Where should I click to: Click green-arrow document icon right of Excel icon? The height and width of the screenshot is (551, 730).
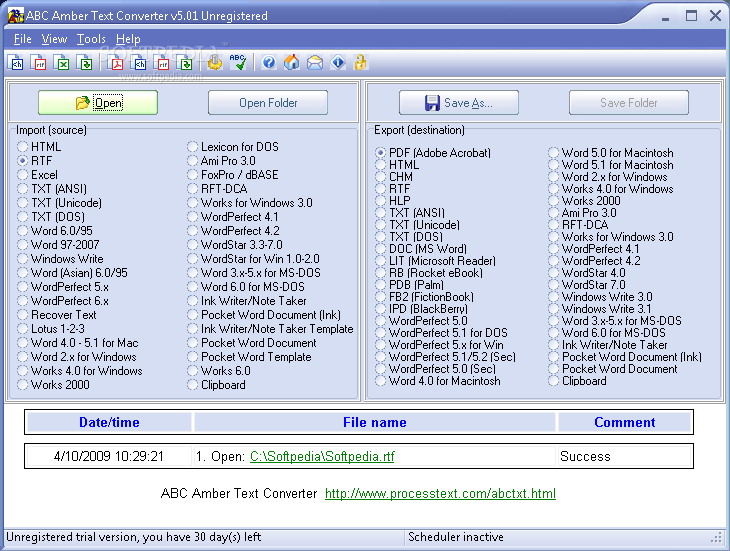coord(85,62)
